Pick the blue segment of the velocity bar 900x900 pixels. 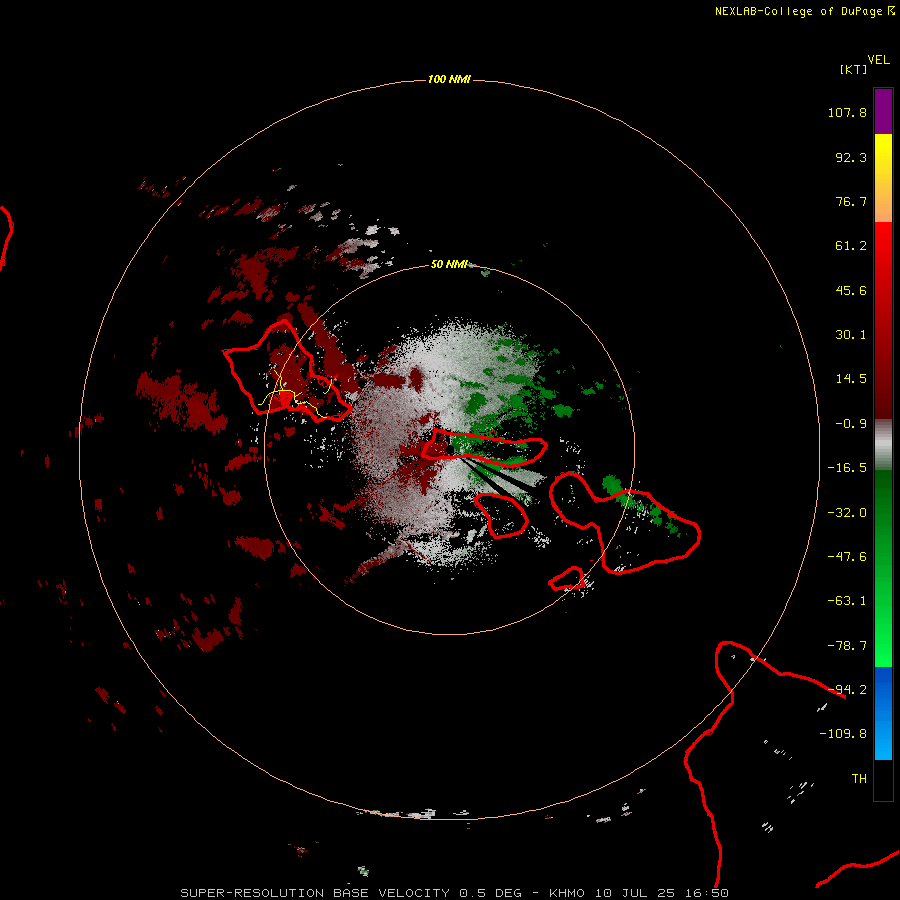pos(883,713)
